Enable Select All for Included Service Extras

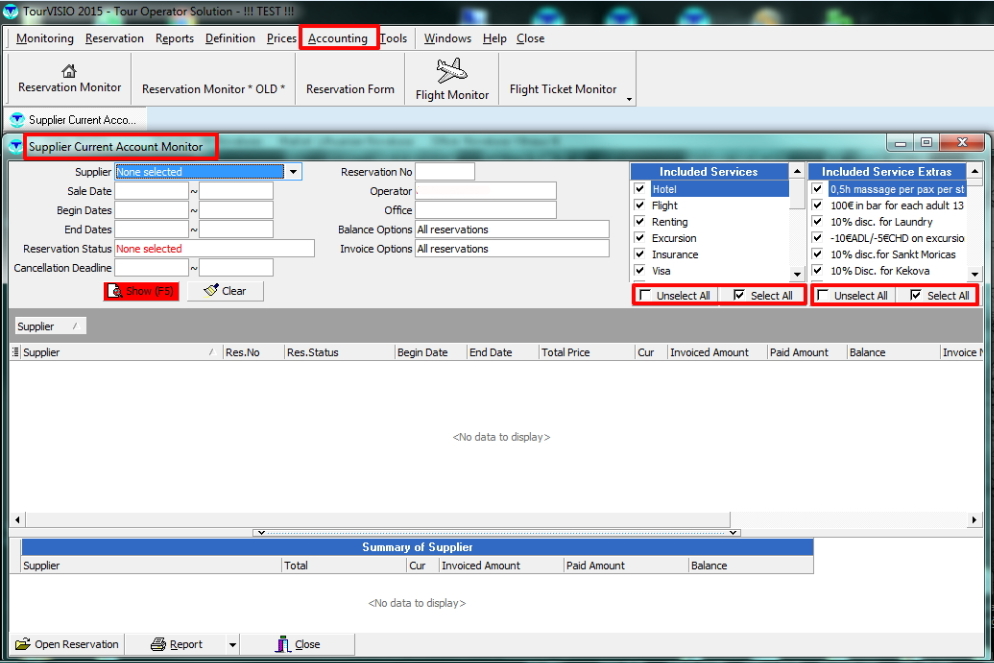coord(916,296)
